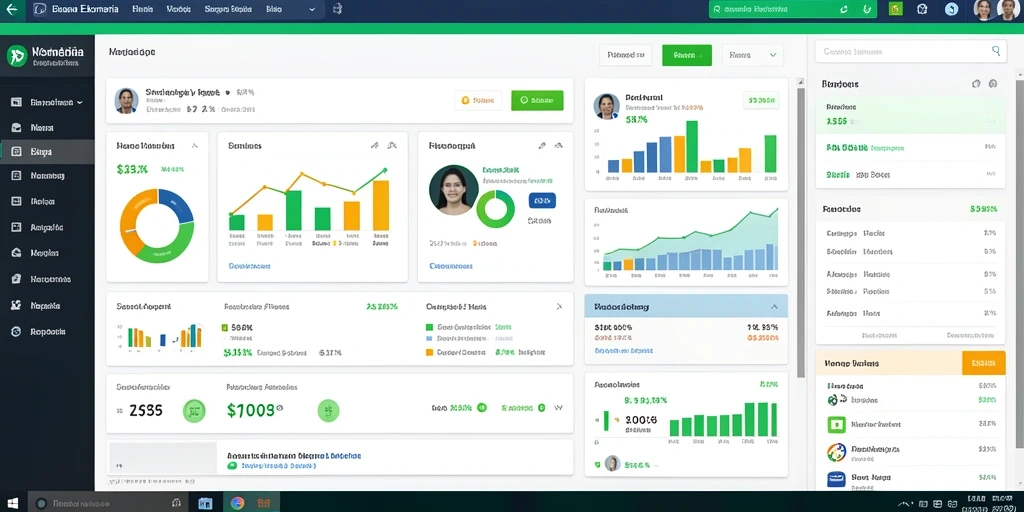Open the dropdown next to green header button
This screenshot has height=512, width=1024.
[752, 56]
